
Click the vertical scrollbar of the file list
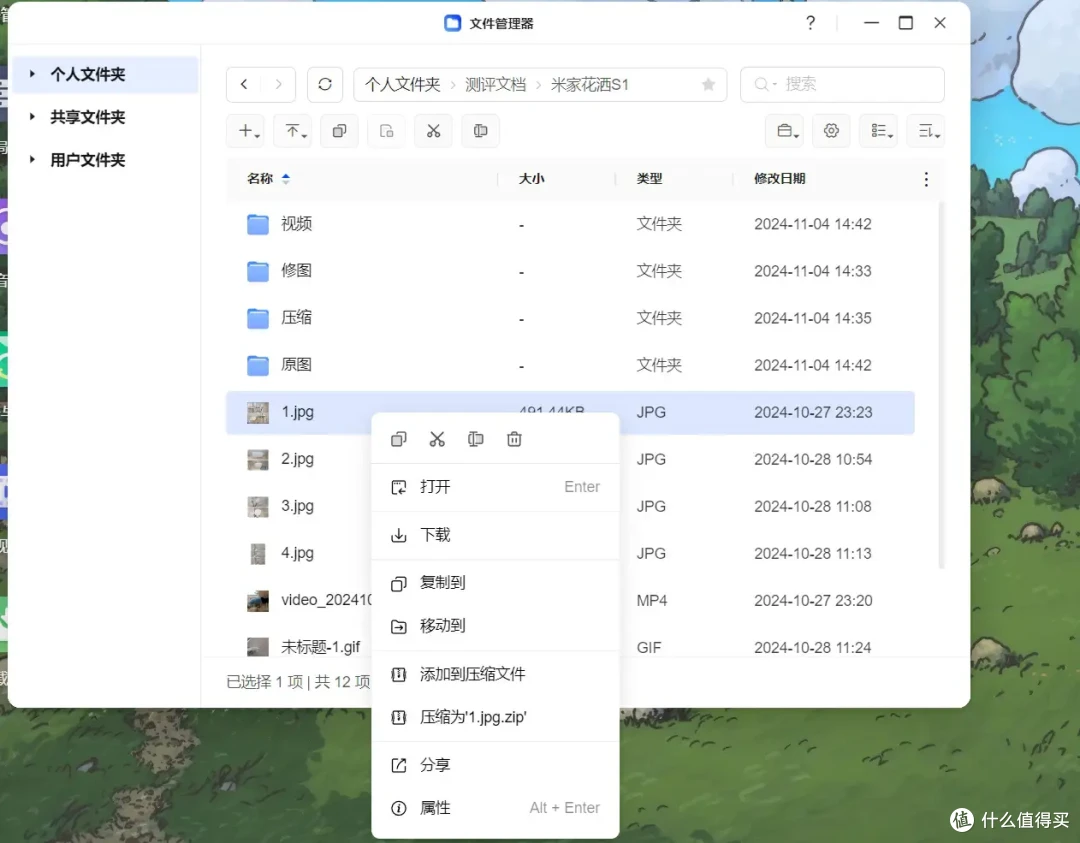coord(941,386)
